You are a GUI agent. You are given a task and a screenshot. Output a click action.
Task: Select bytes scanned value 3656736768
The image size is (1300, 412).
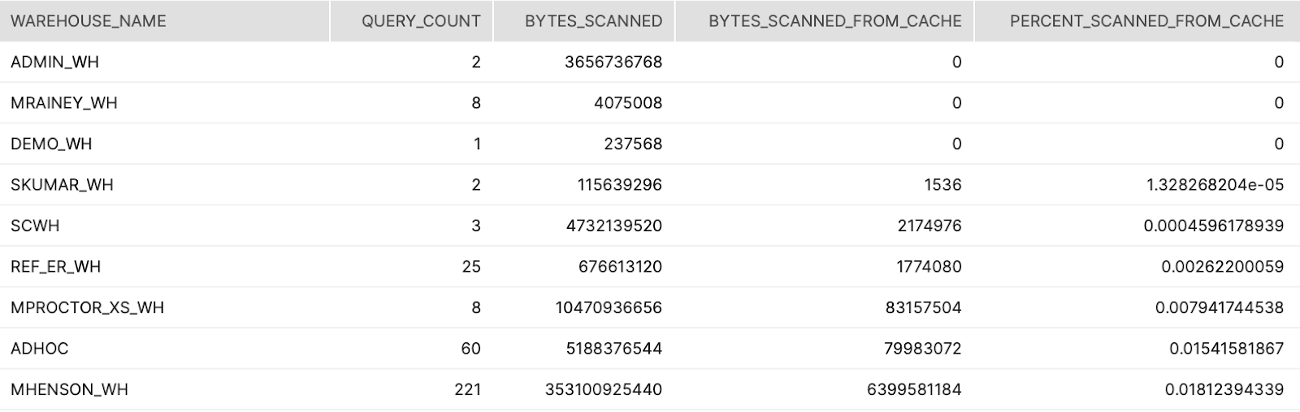point(611,62)
